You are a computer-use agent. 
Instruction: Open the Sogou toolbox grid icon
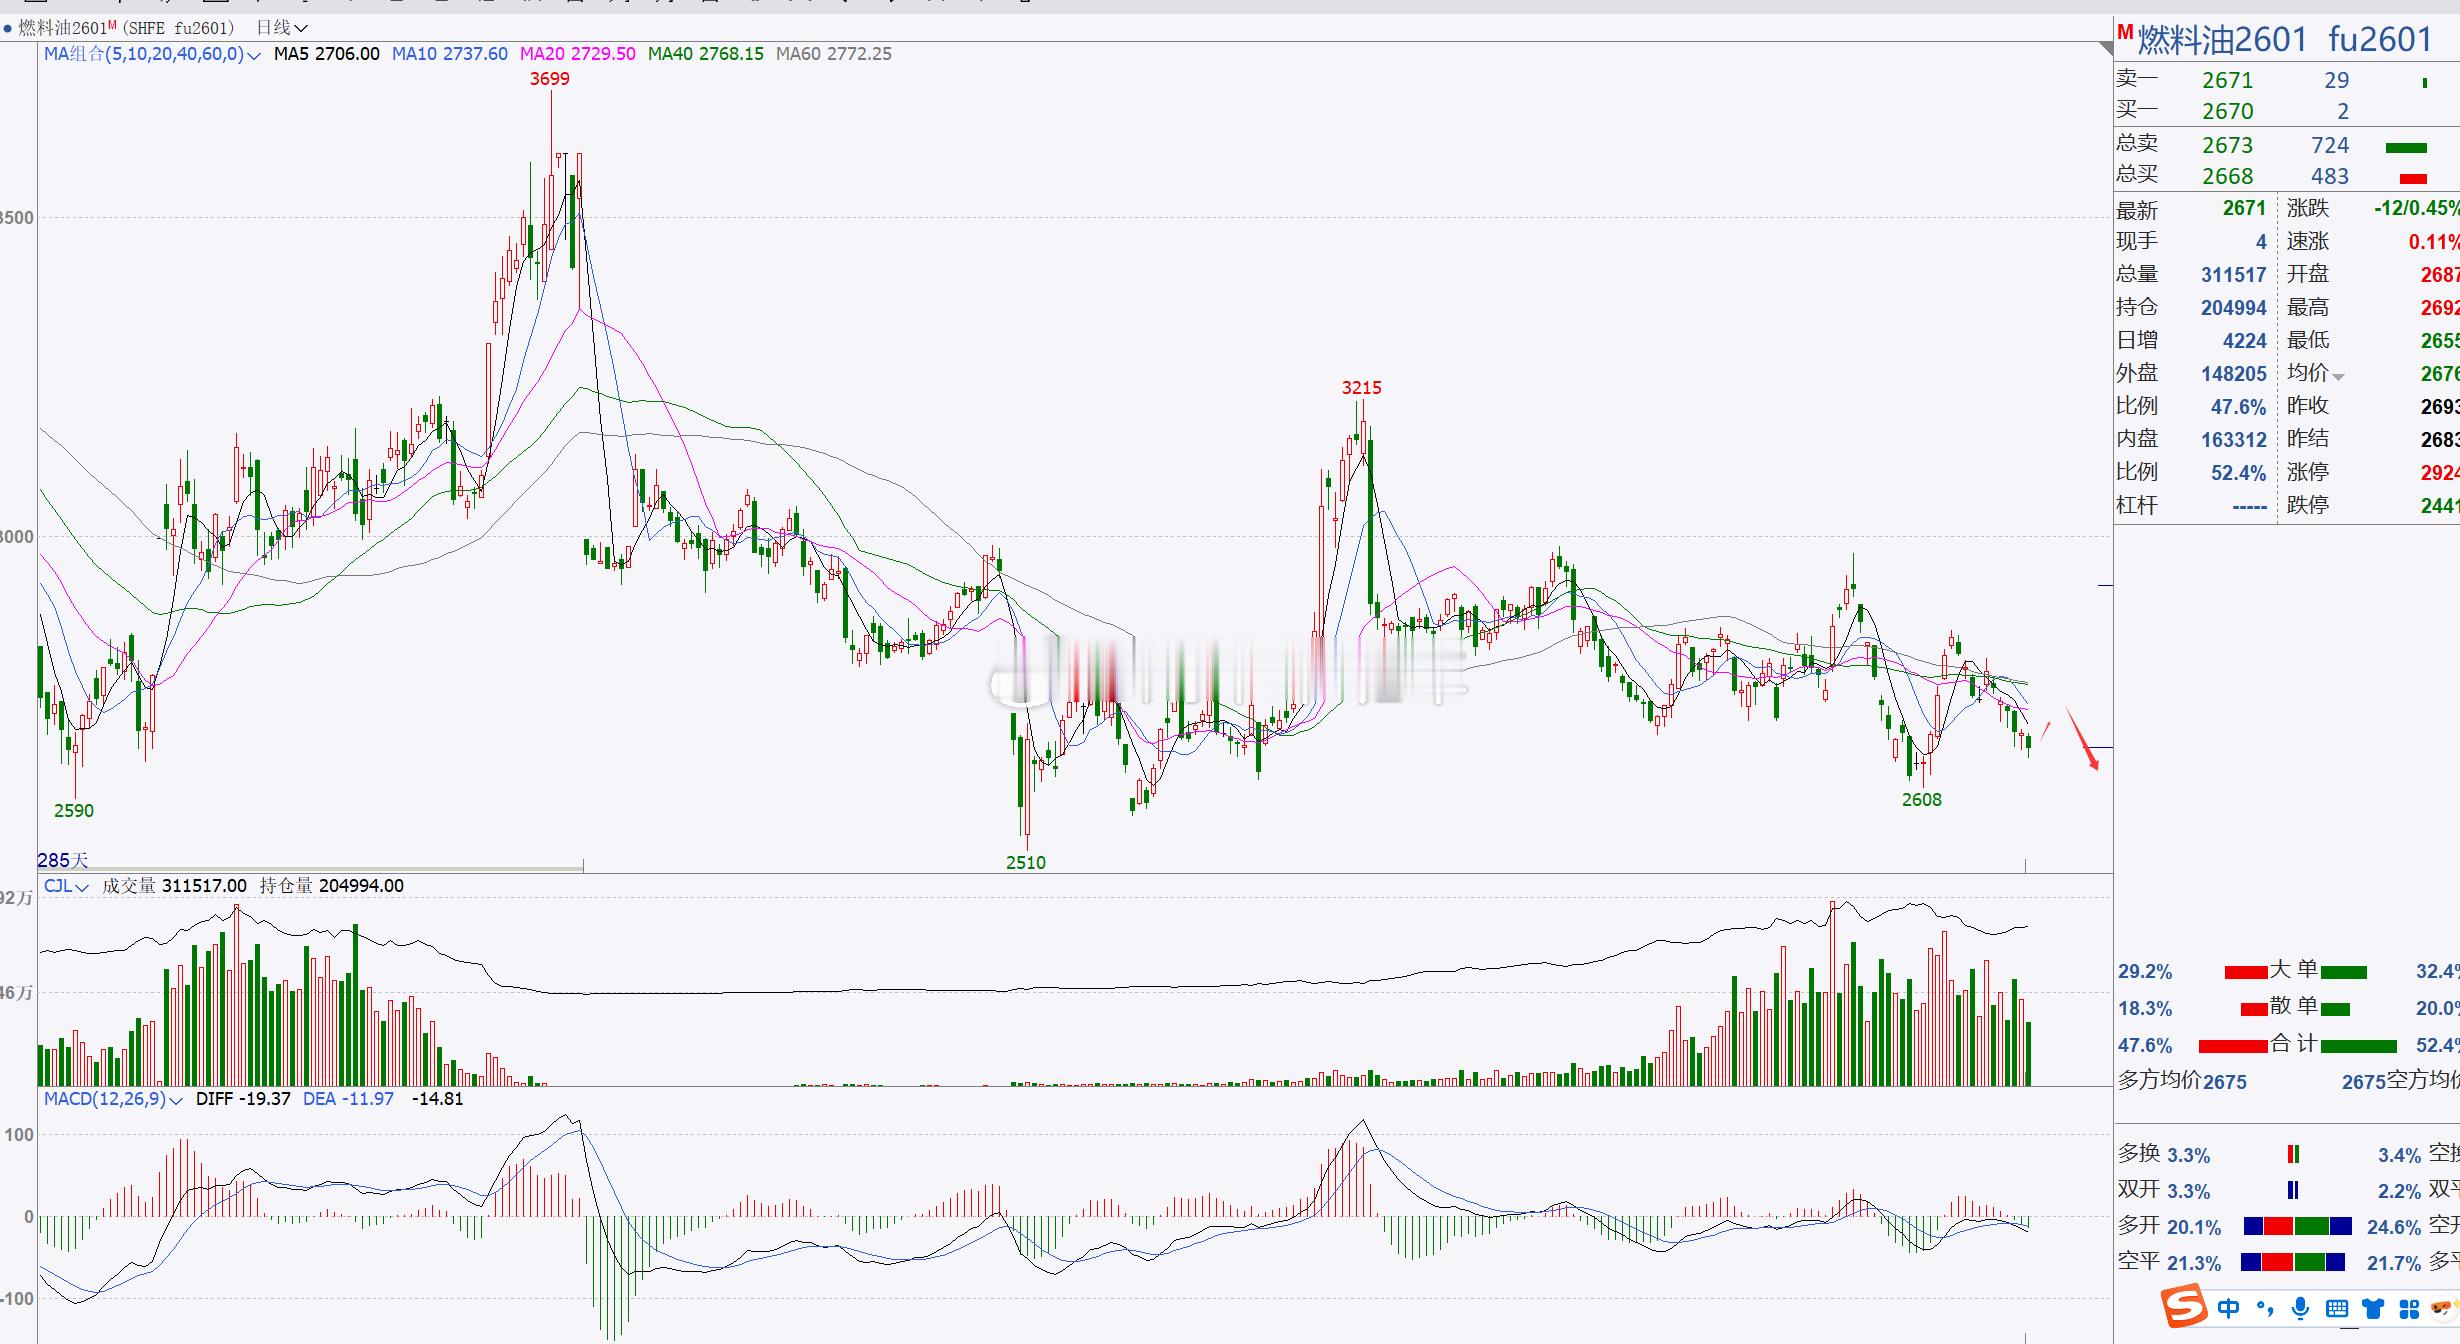tap(2409, 1308)
